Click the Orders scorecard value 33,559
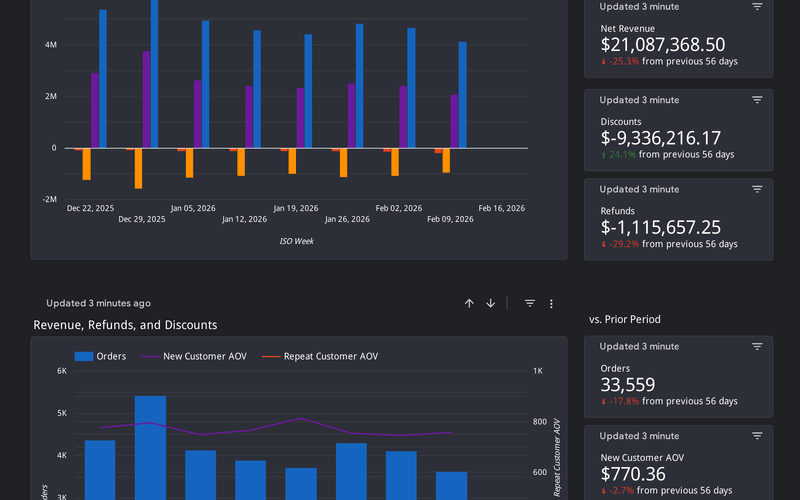The height and width of the screenshot is (500, 800). click(x=627, y=384)
